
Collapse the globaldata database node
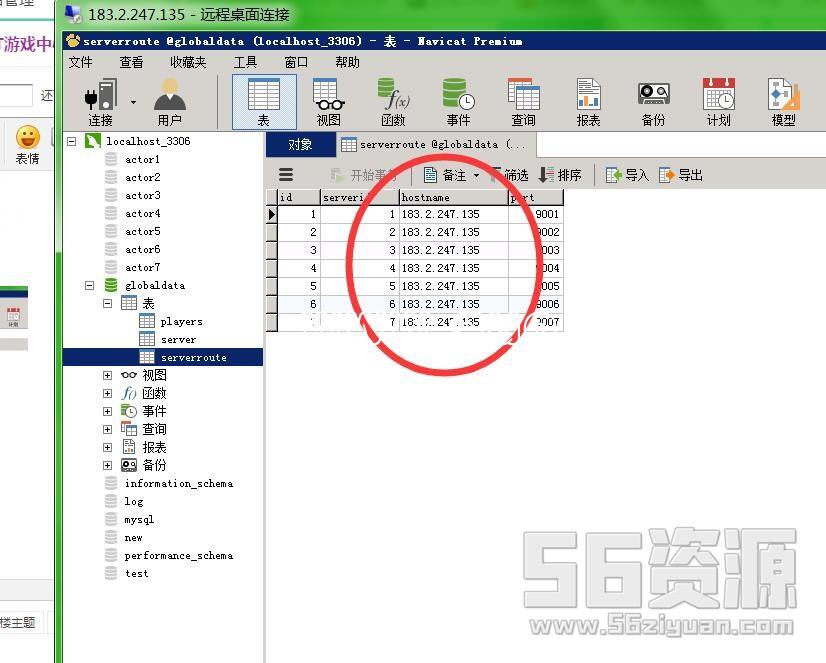[90, 286]
